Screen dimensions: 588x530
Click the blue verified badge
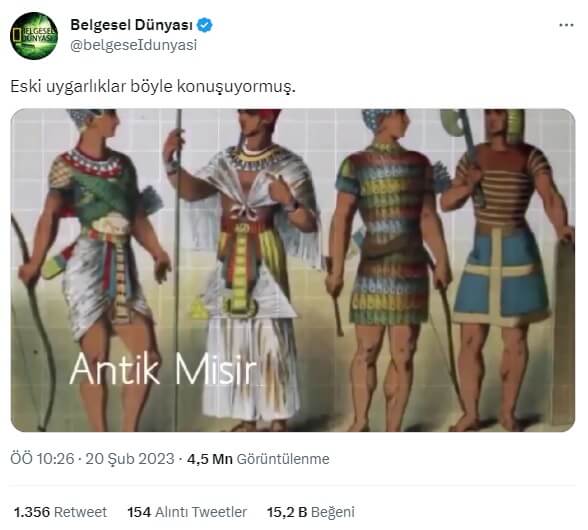(205, 25)
